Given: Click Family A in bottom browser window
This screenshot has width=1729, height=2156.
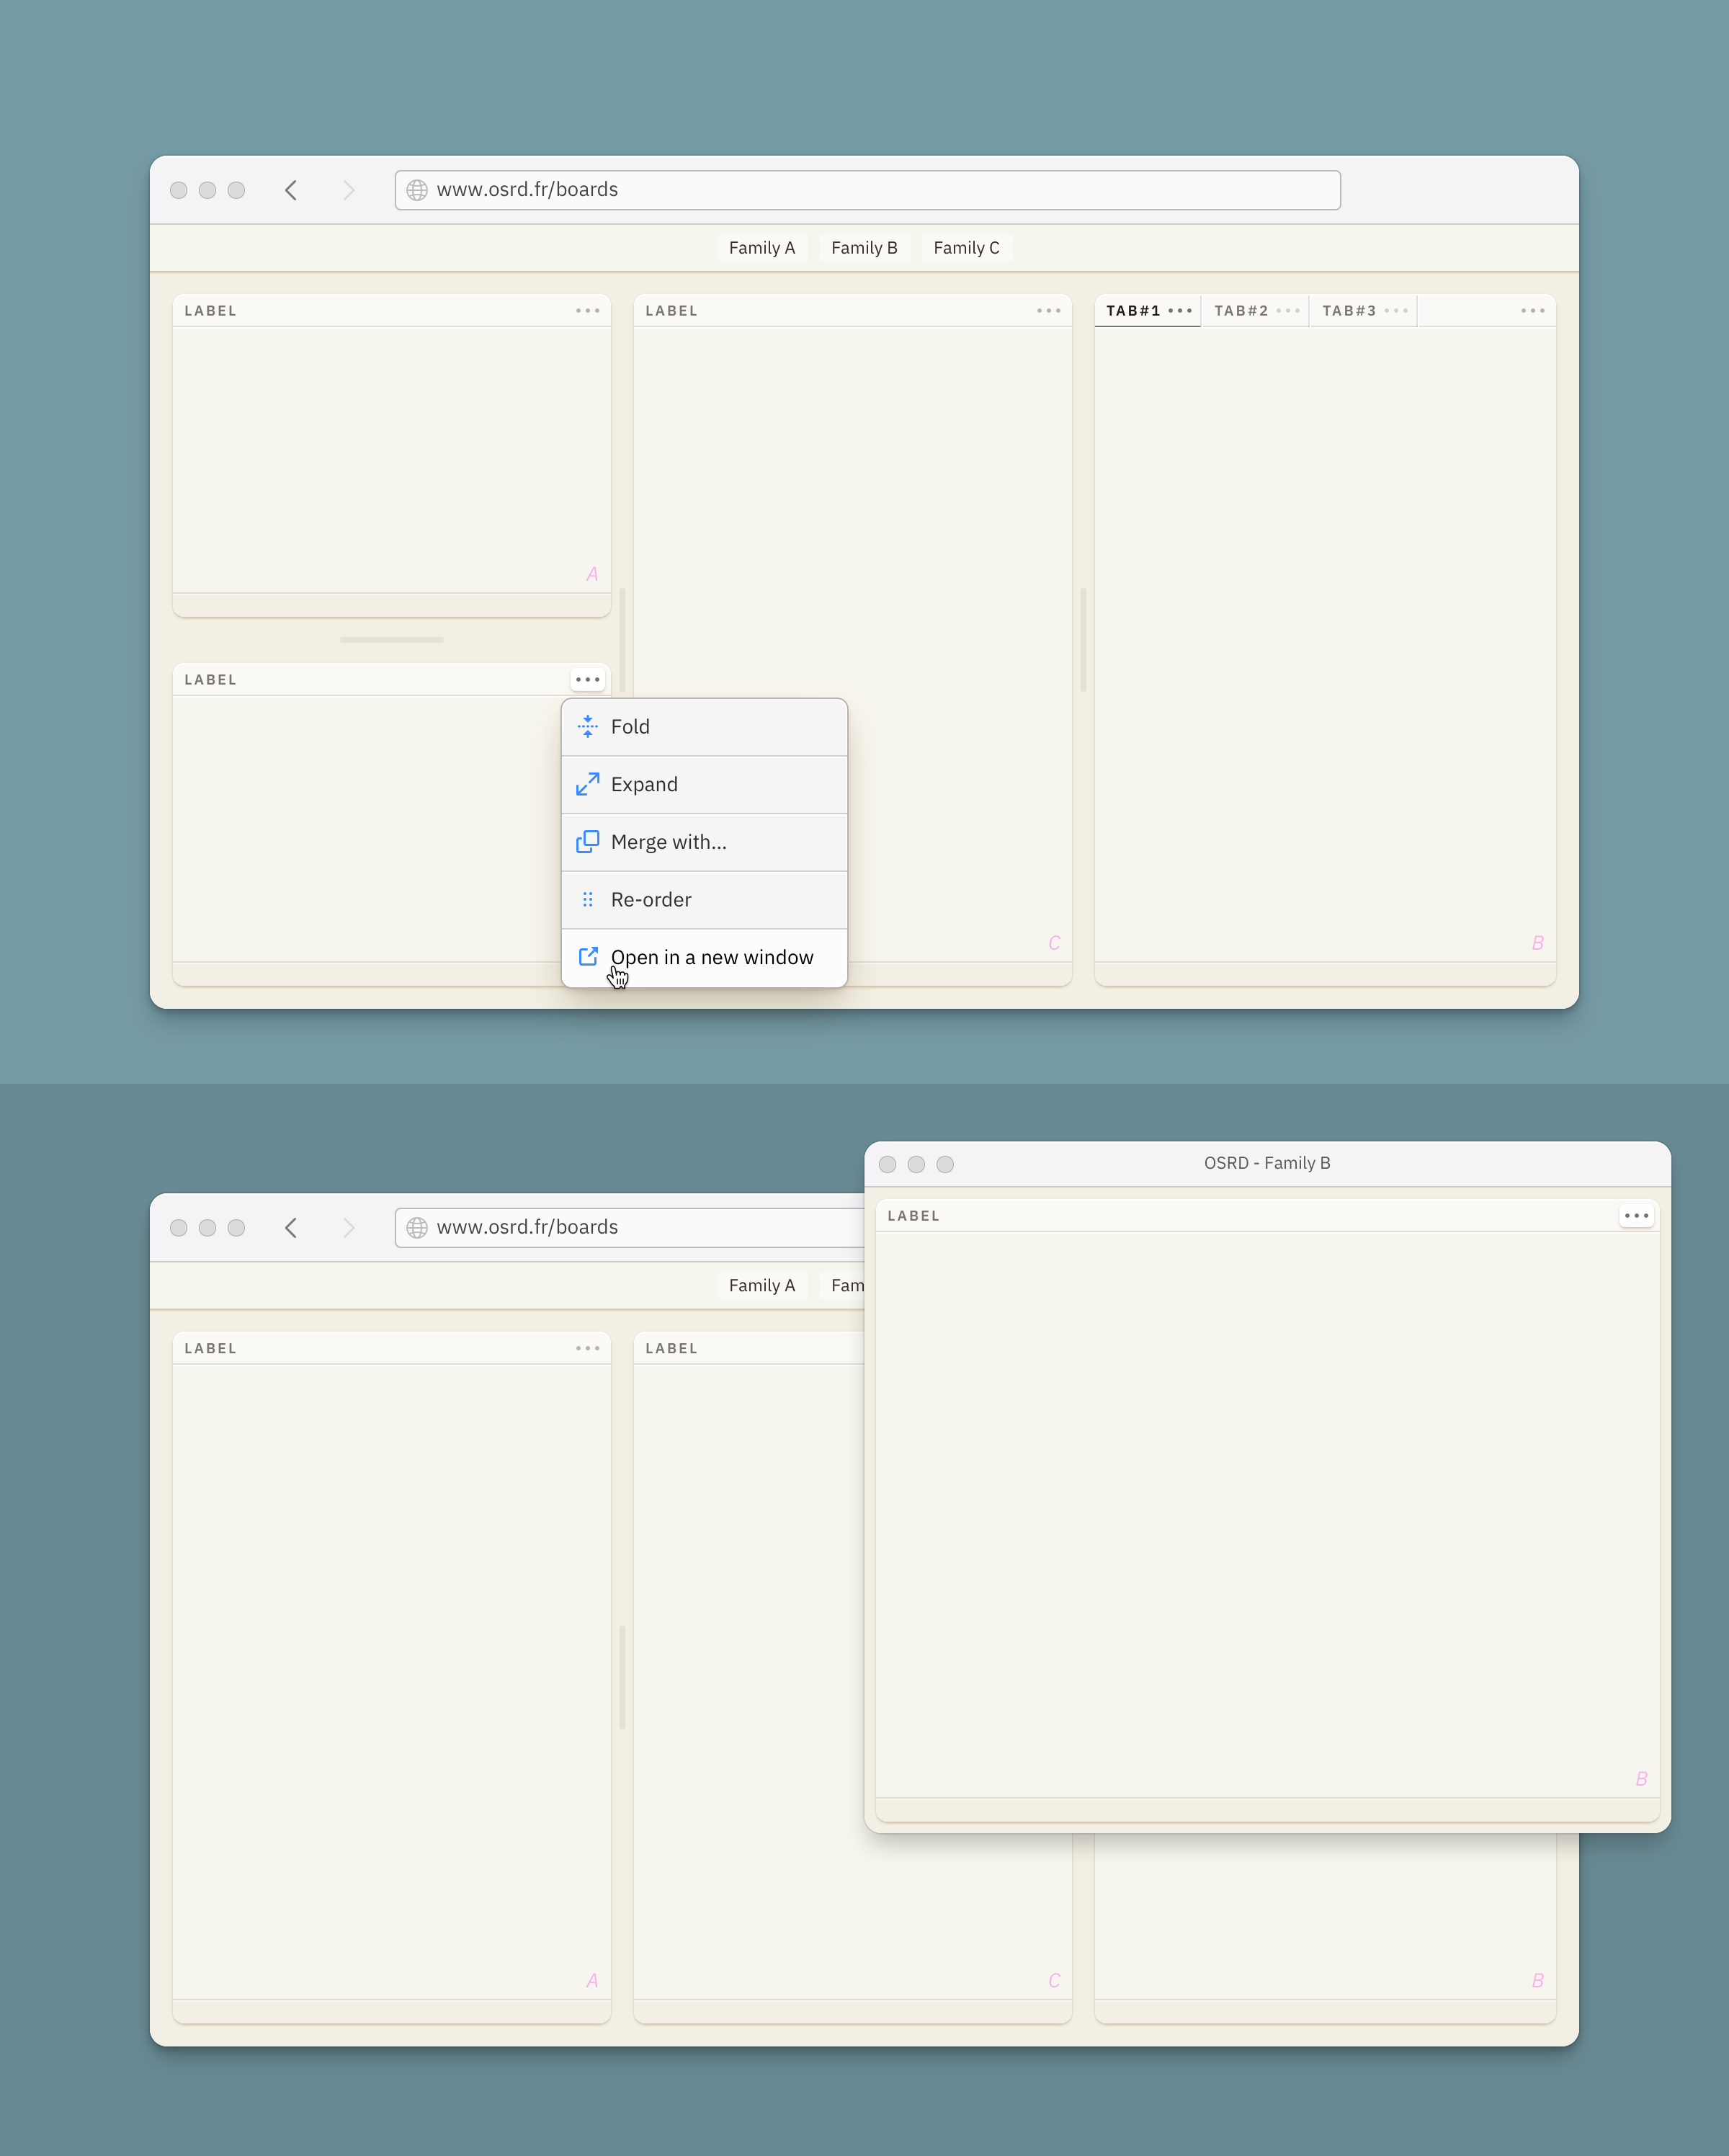Looking at the screenshot, I should pyautogui.click(x=761, y=1286).
